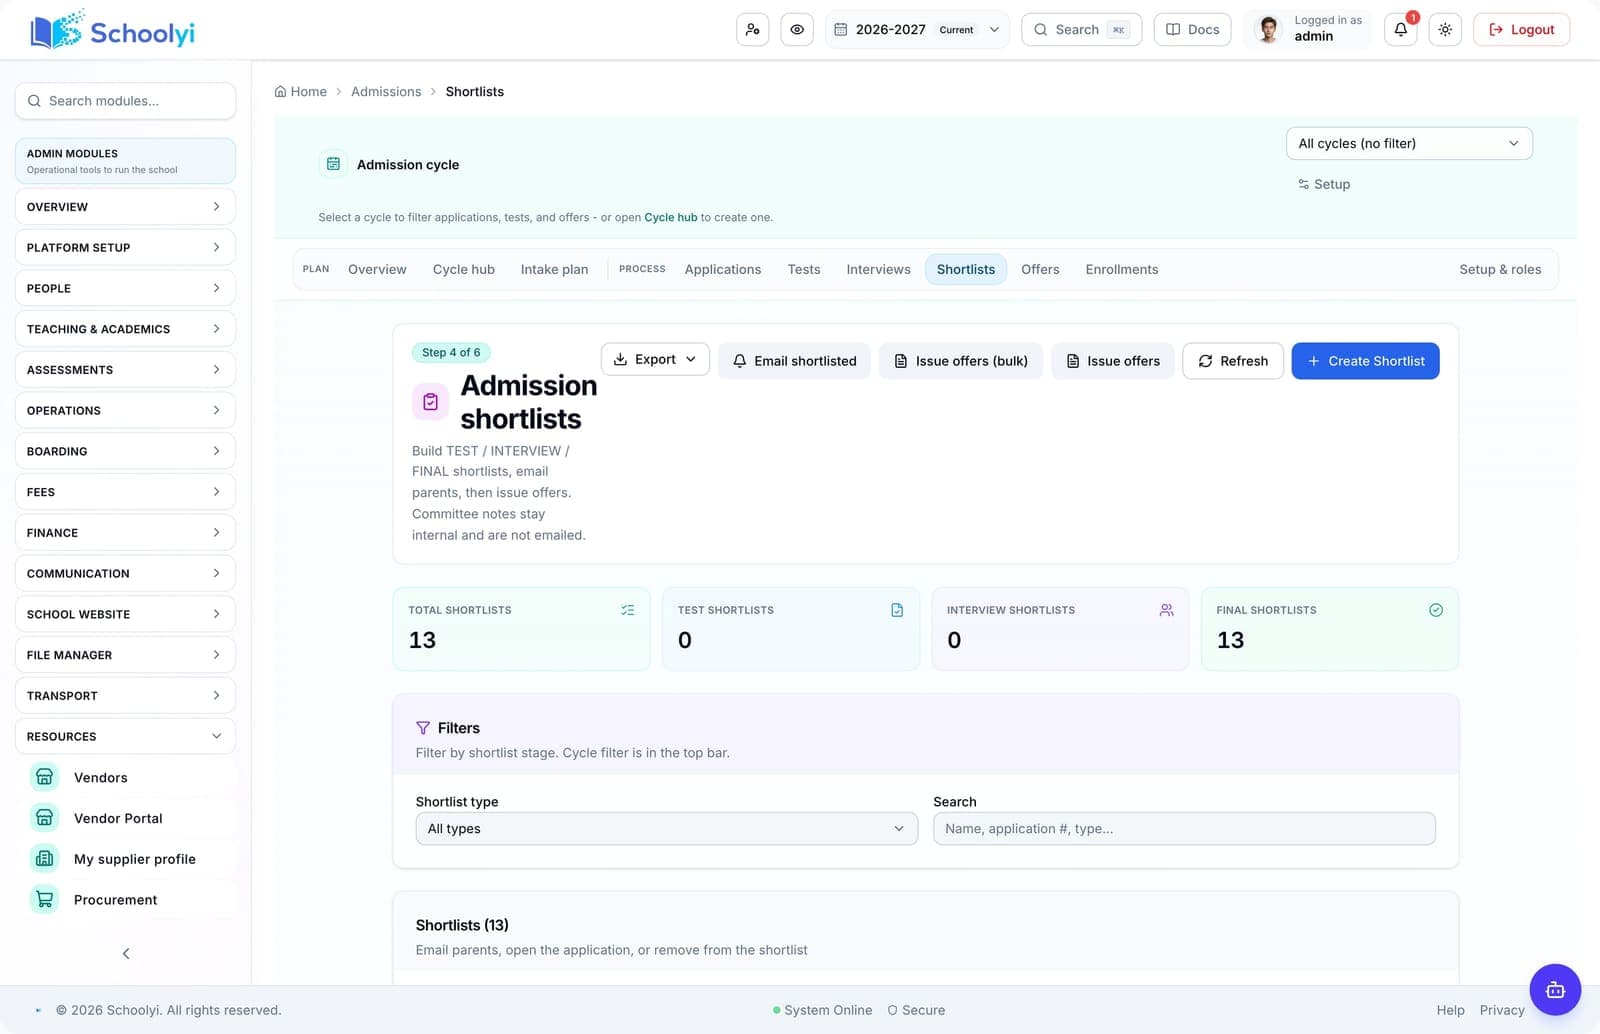Open the 2026-2027 academic year dropdown
This screenshot has height=1034, width=1600.
click(x=917, y=30)
